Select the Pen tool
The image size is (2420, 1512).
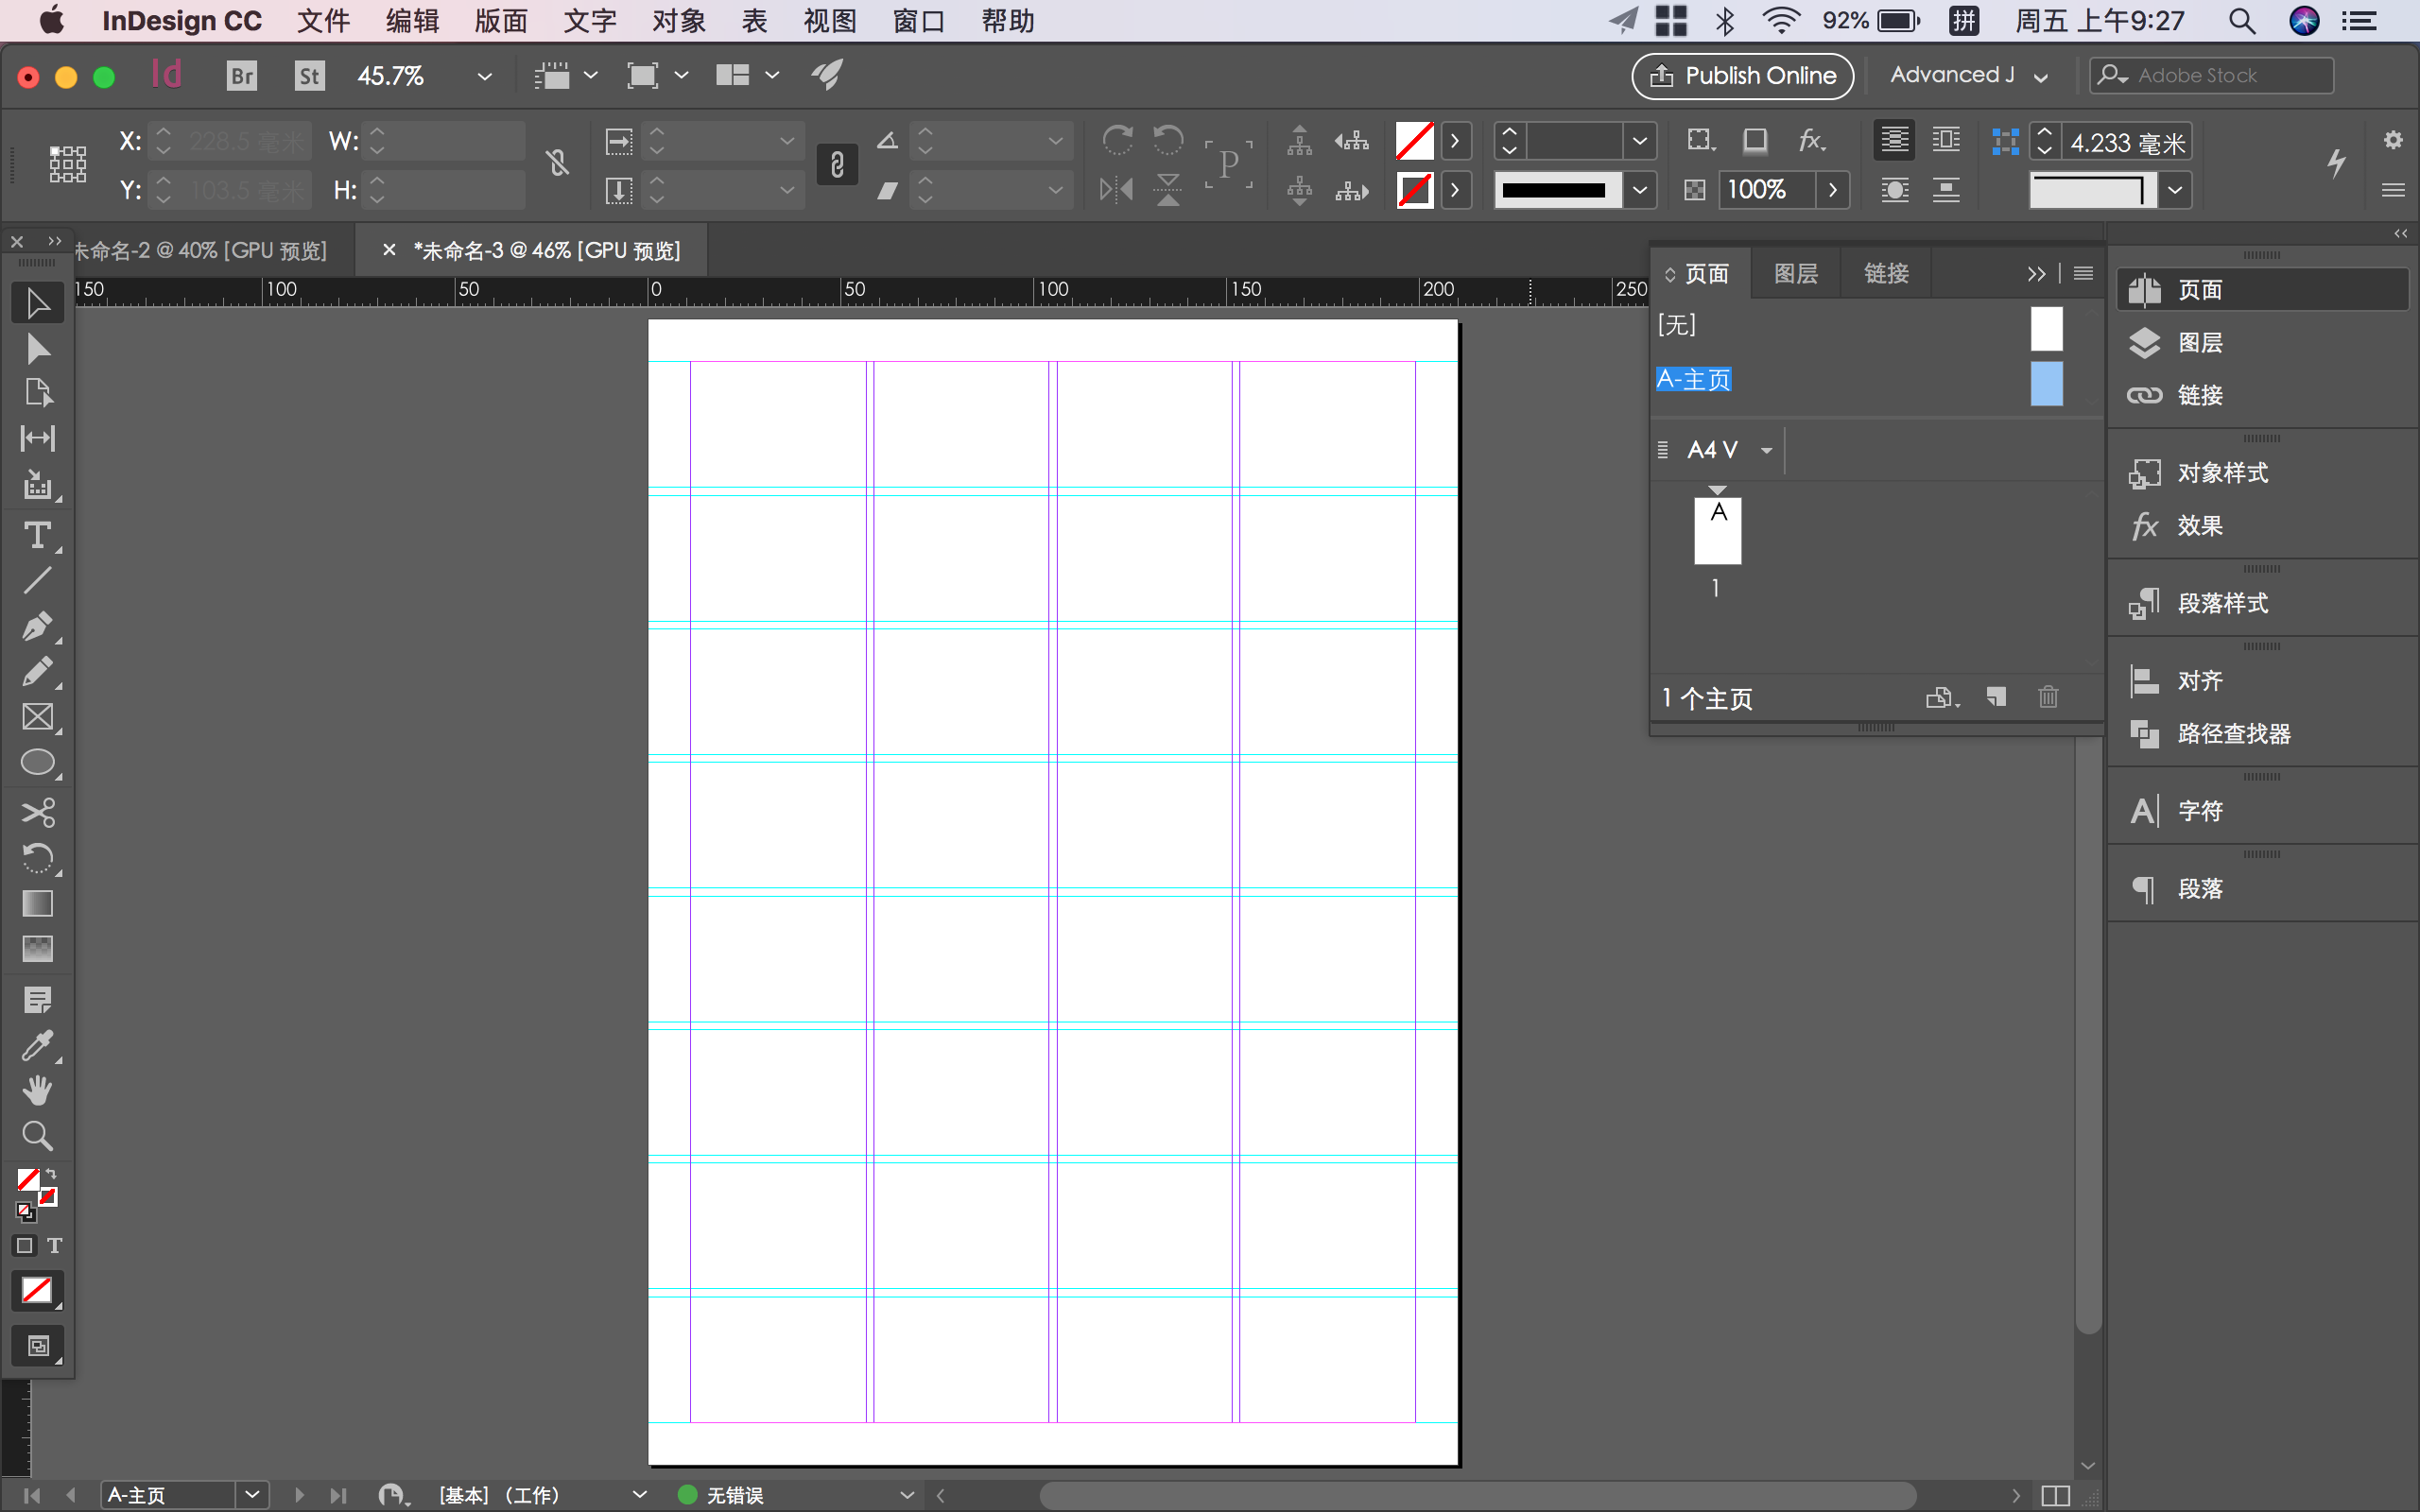point(38,627)
